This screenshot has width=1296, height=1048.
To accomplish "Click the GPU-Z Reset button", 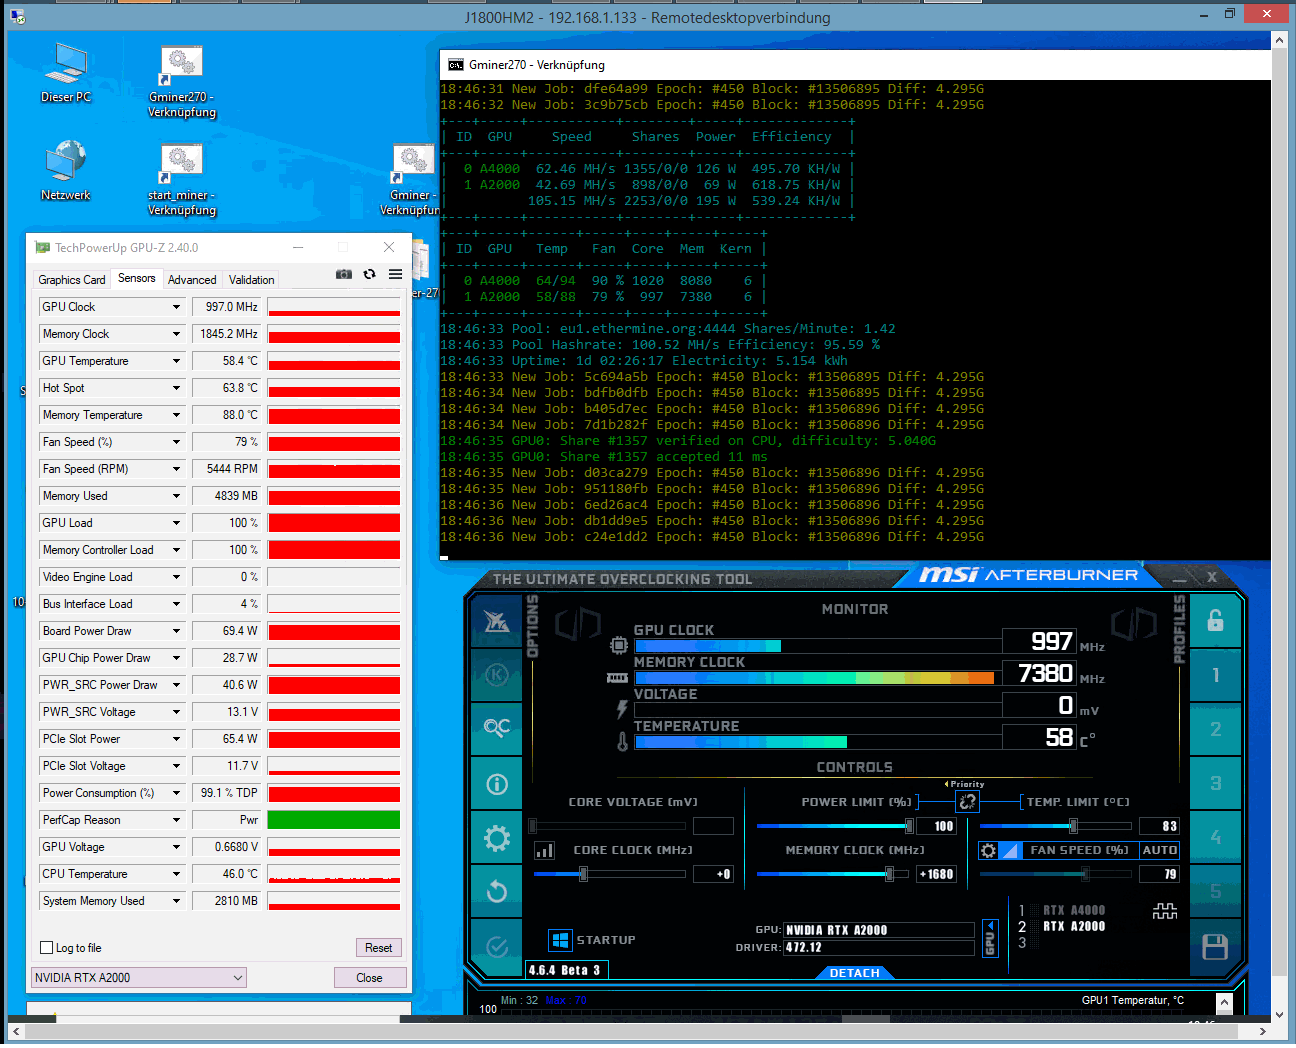I will [x=378, y=948].
